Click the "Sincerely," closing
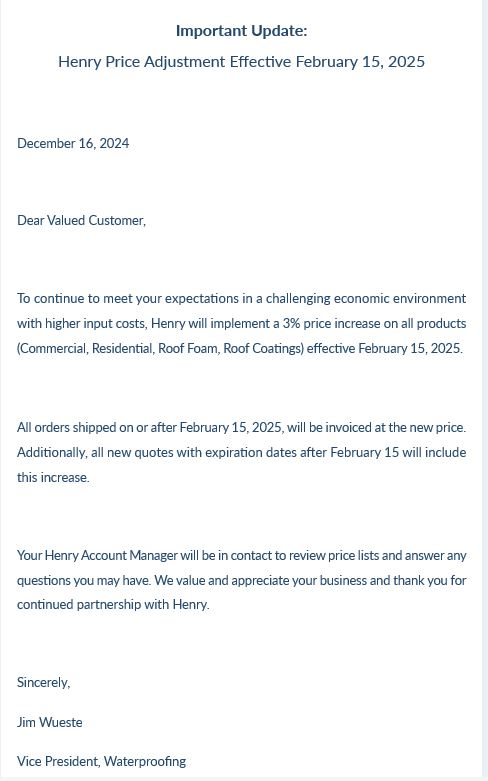The image size is (488, 781). click(44, 682)
